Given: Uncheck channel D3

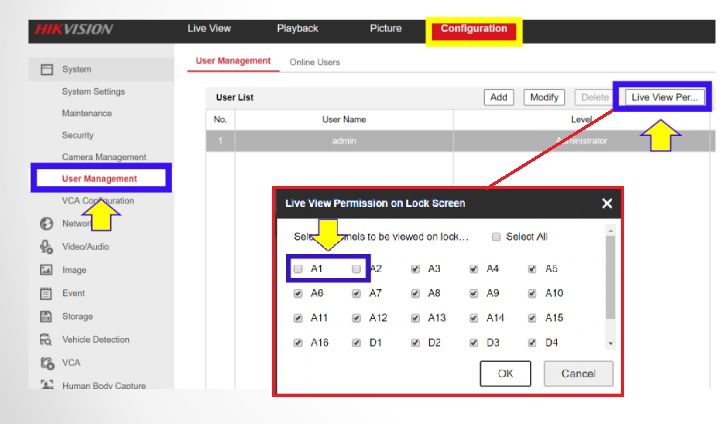Looking at the screenshot, I should pos(474,343).
